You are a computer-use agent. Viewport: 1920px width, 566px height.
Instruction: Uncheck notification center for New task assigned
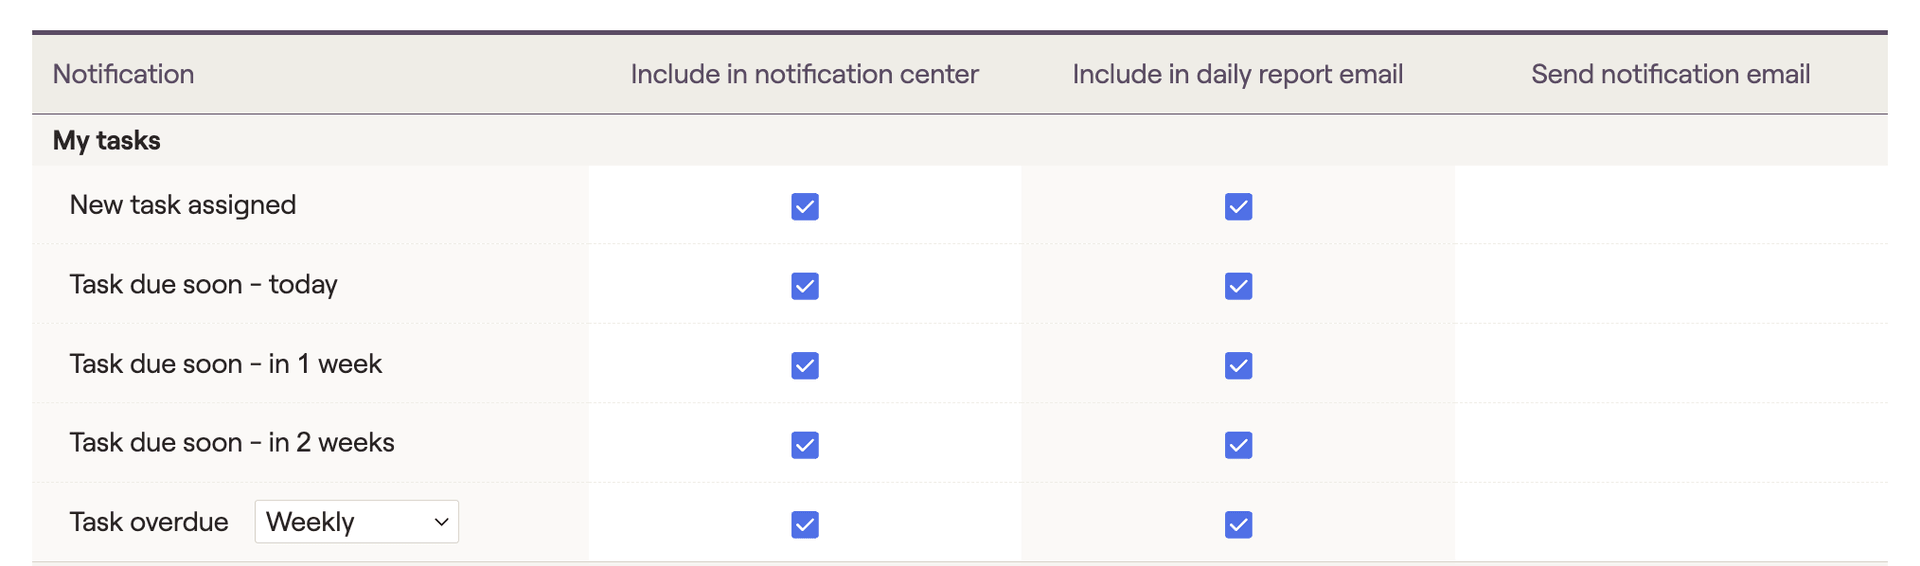[805, 207]
